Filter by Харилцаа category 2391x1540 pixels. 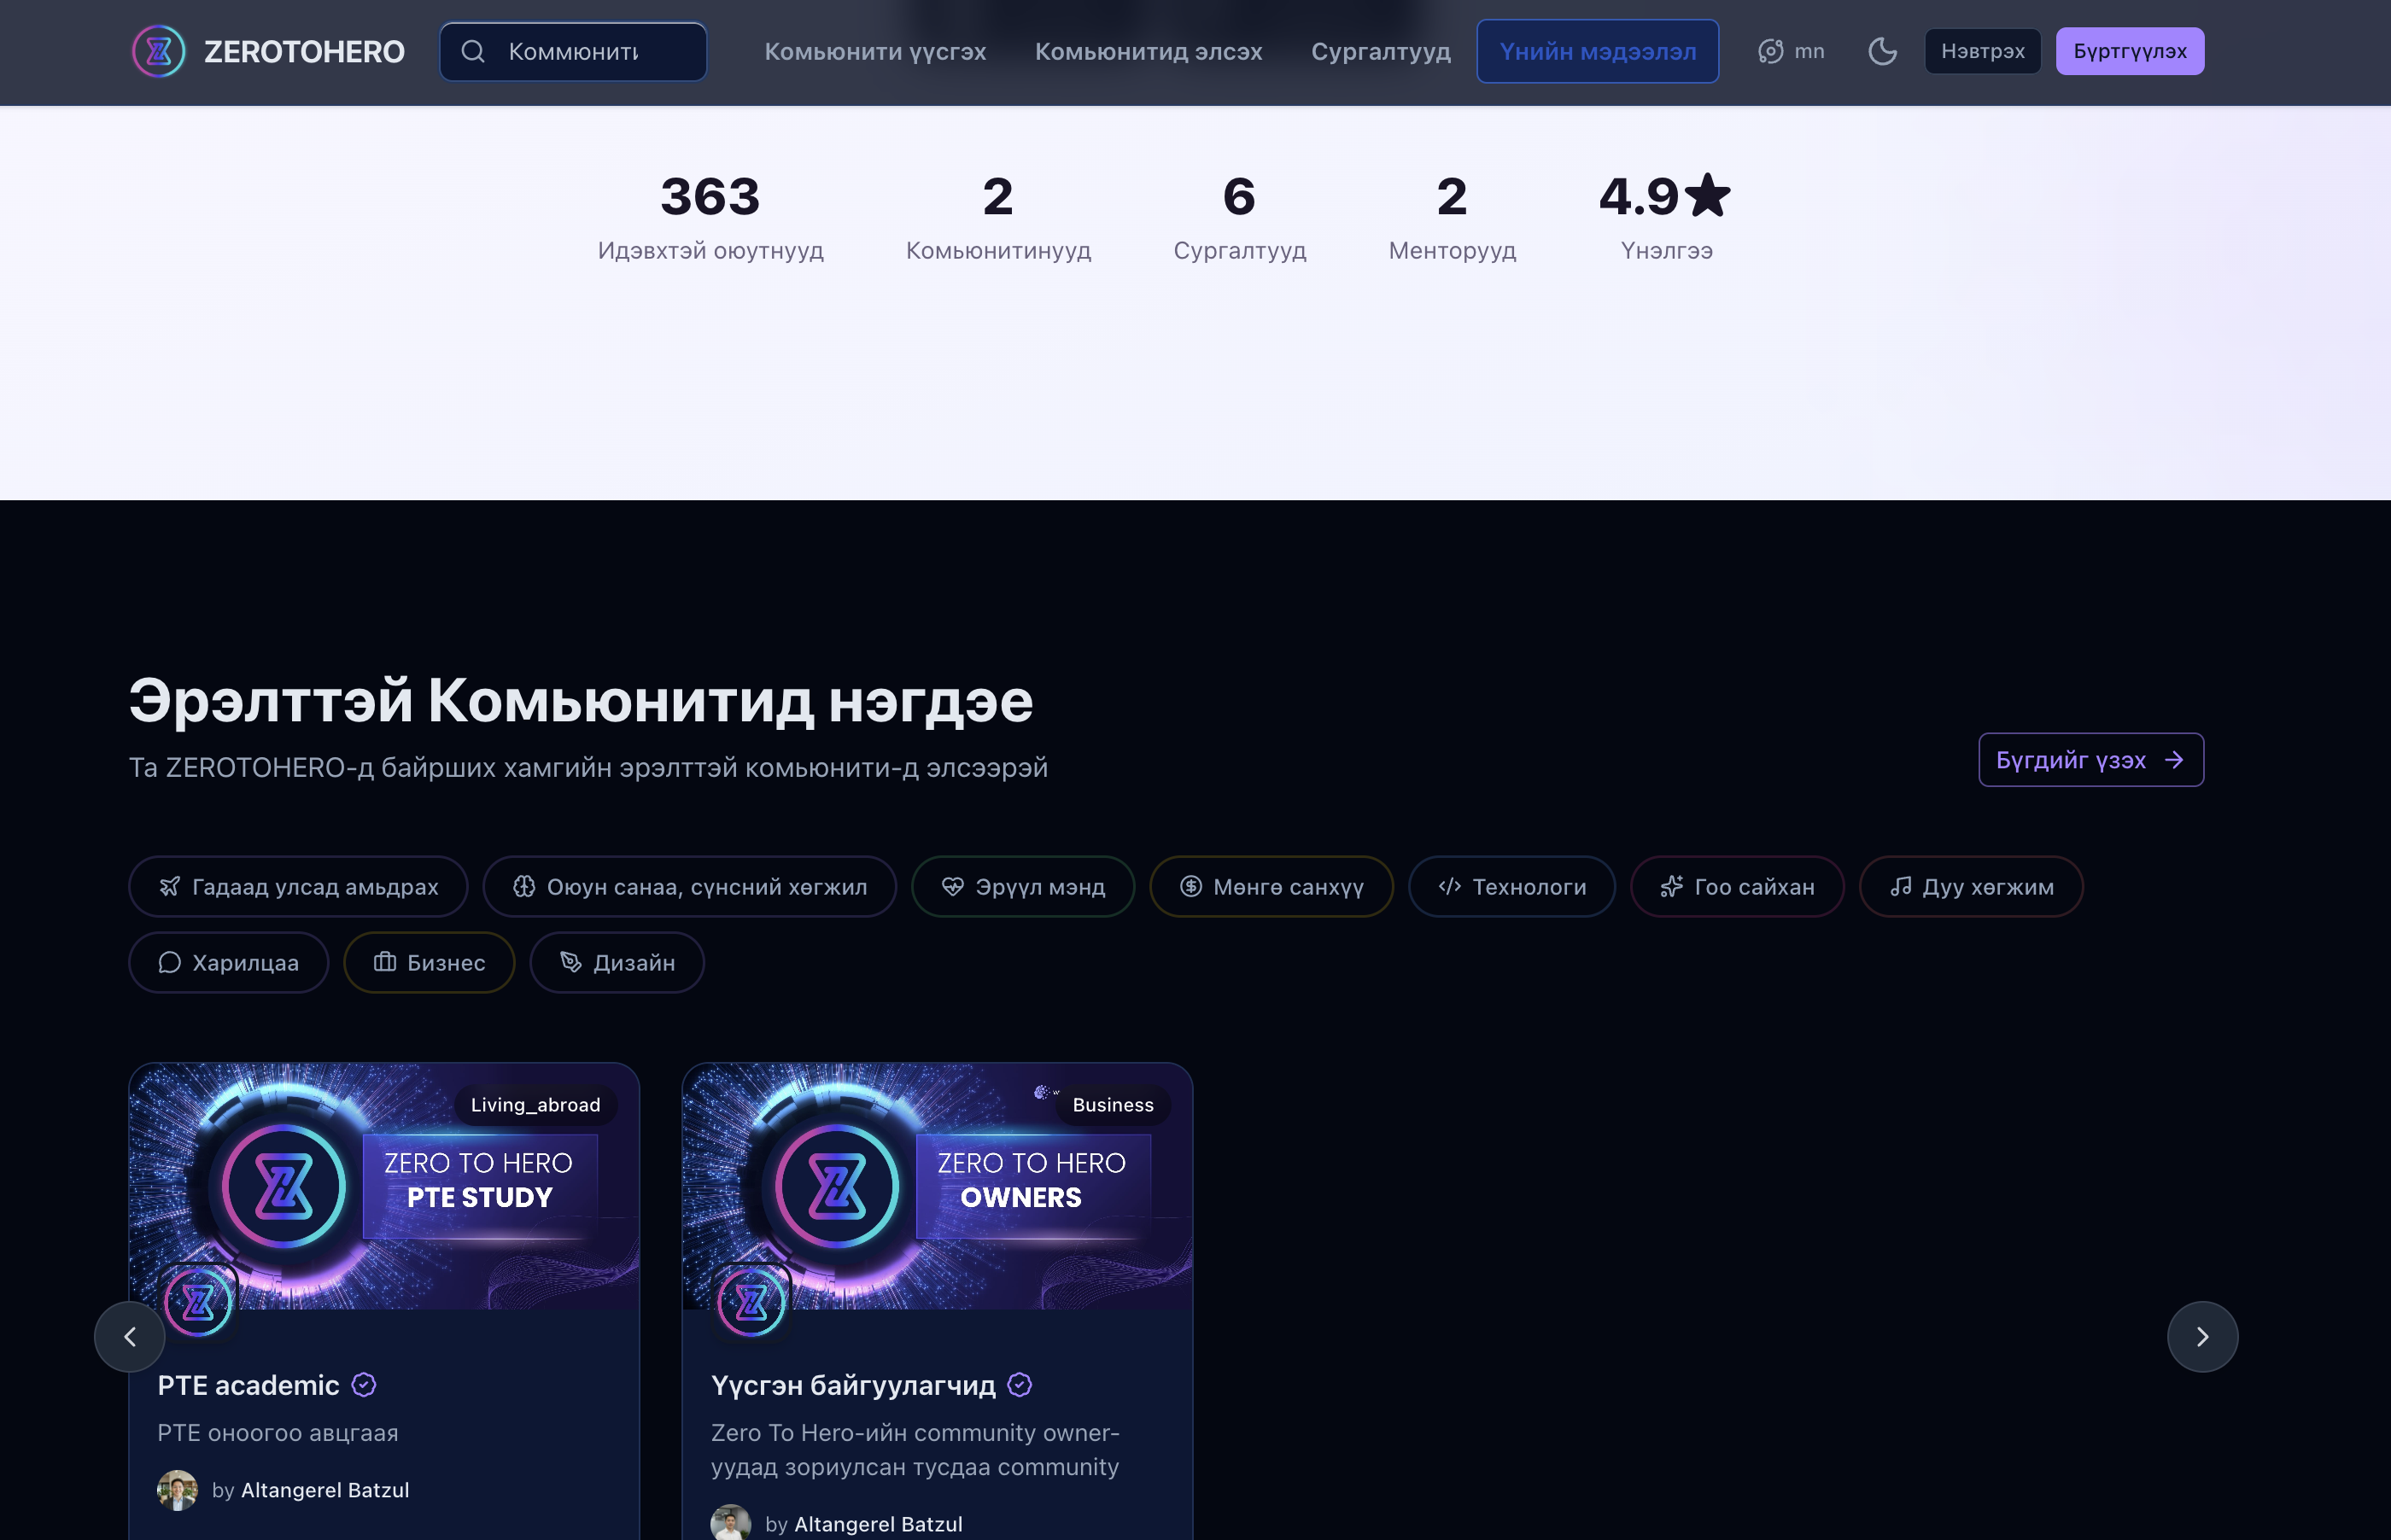pyautogui.click(x=229, y=962)
